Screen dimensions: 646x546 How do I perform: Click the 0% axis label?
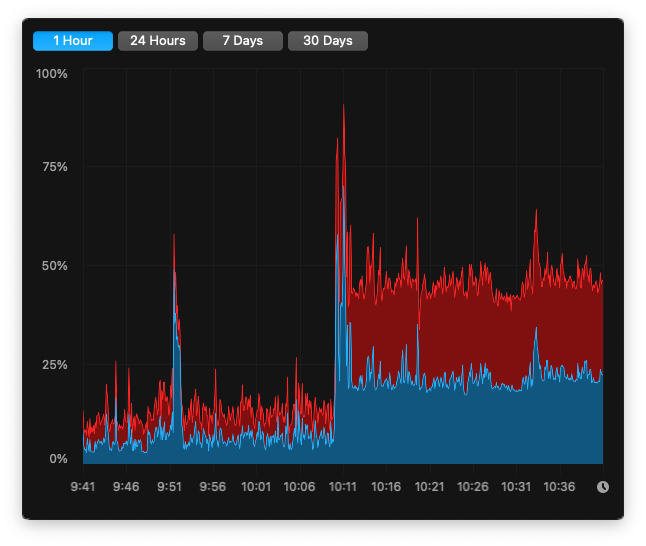pyautogui.click(x=58, y=459)
